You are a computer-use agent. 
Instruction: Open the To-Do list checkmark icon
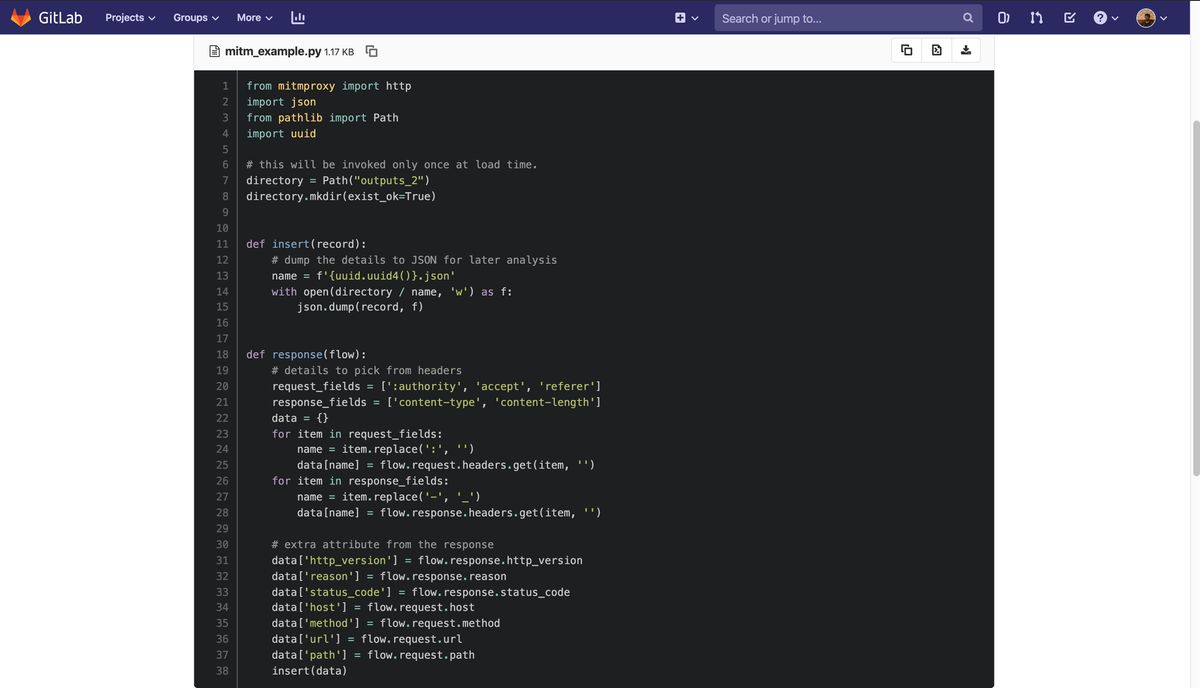(x=1069, y=17)
